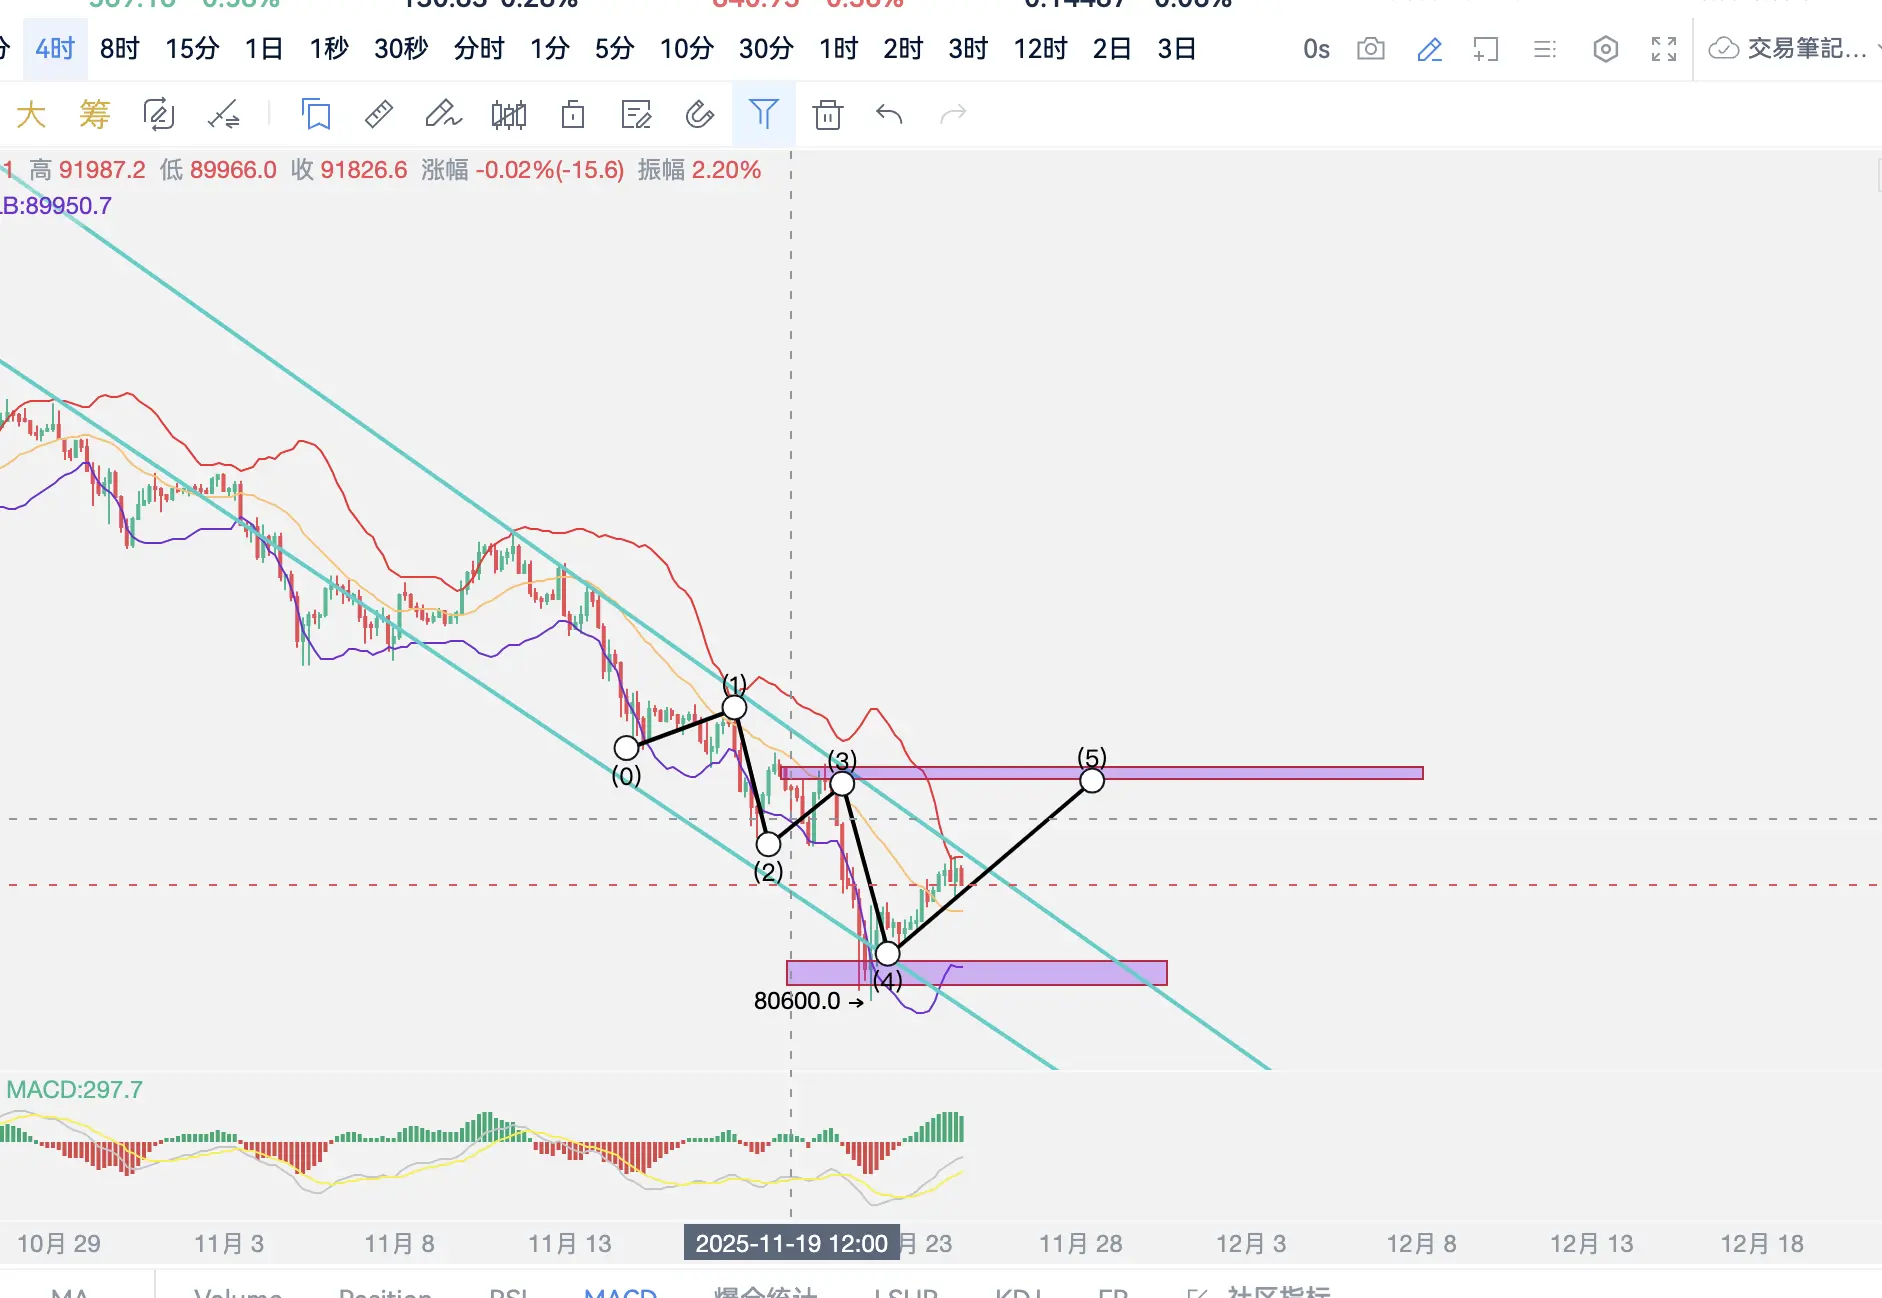Toggle the magnet snap tool
The image size is (1882, 1298).
tap(700, 115)
